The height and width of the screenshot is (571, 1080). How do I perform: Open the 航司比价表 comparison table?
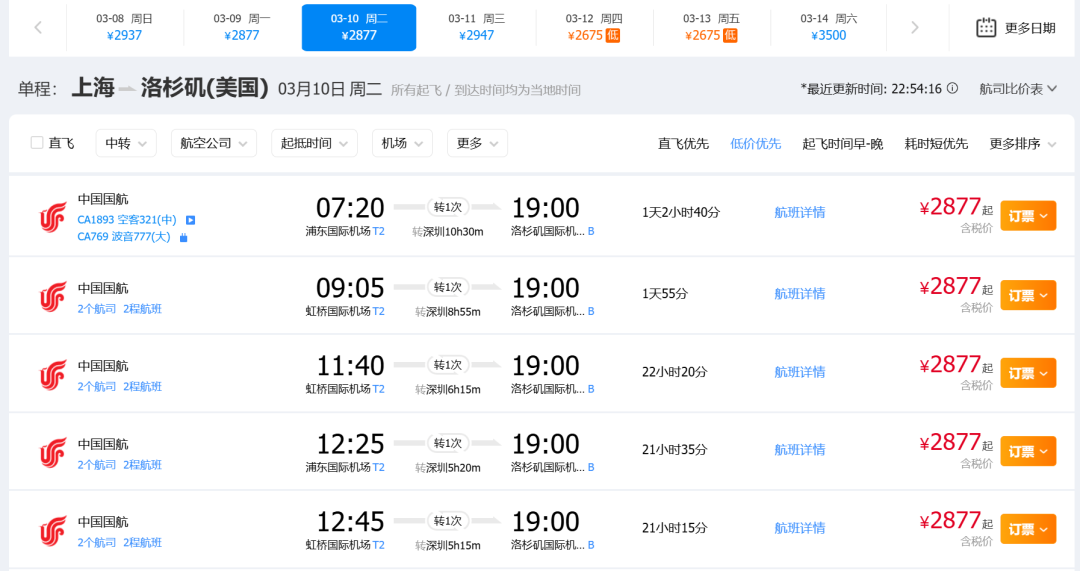(x=1018, y=88)
